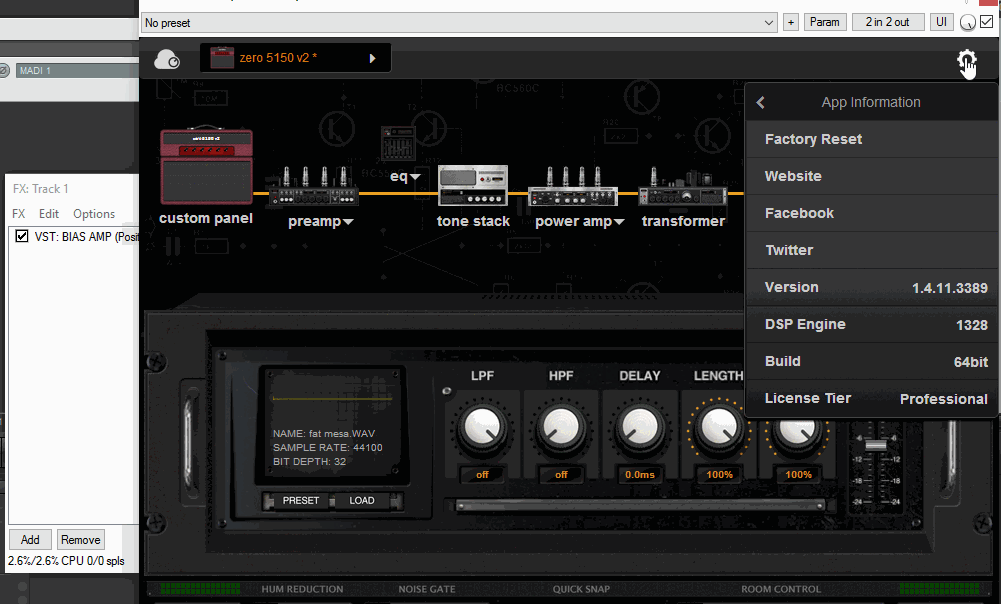Click the horizontal slider below the knobs

639,506
